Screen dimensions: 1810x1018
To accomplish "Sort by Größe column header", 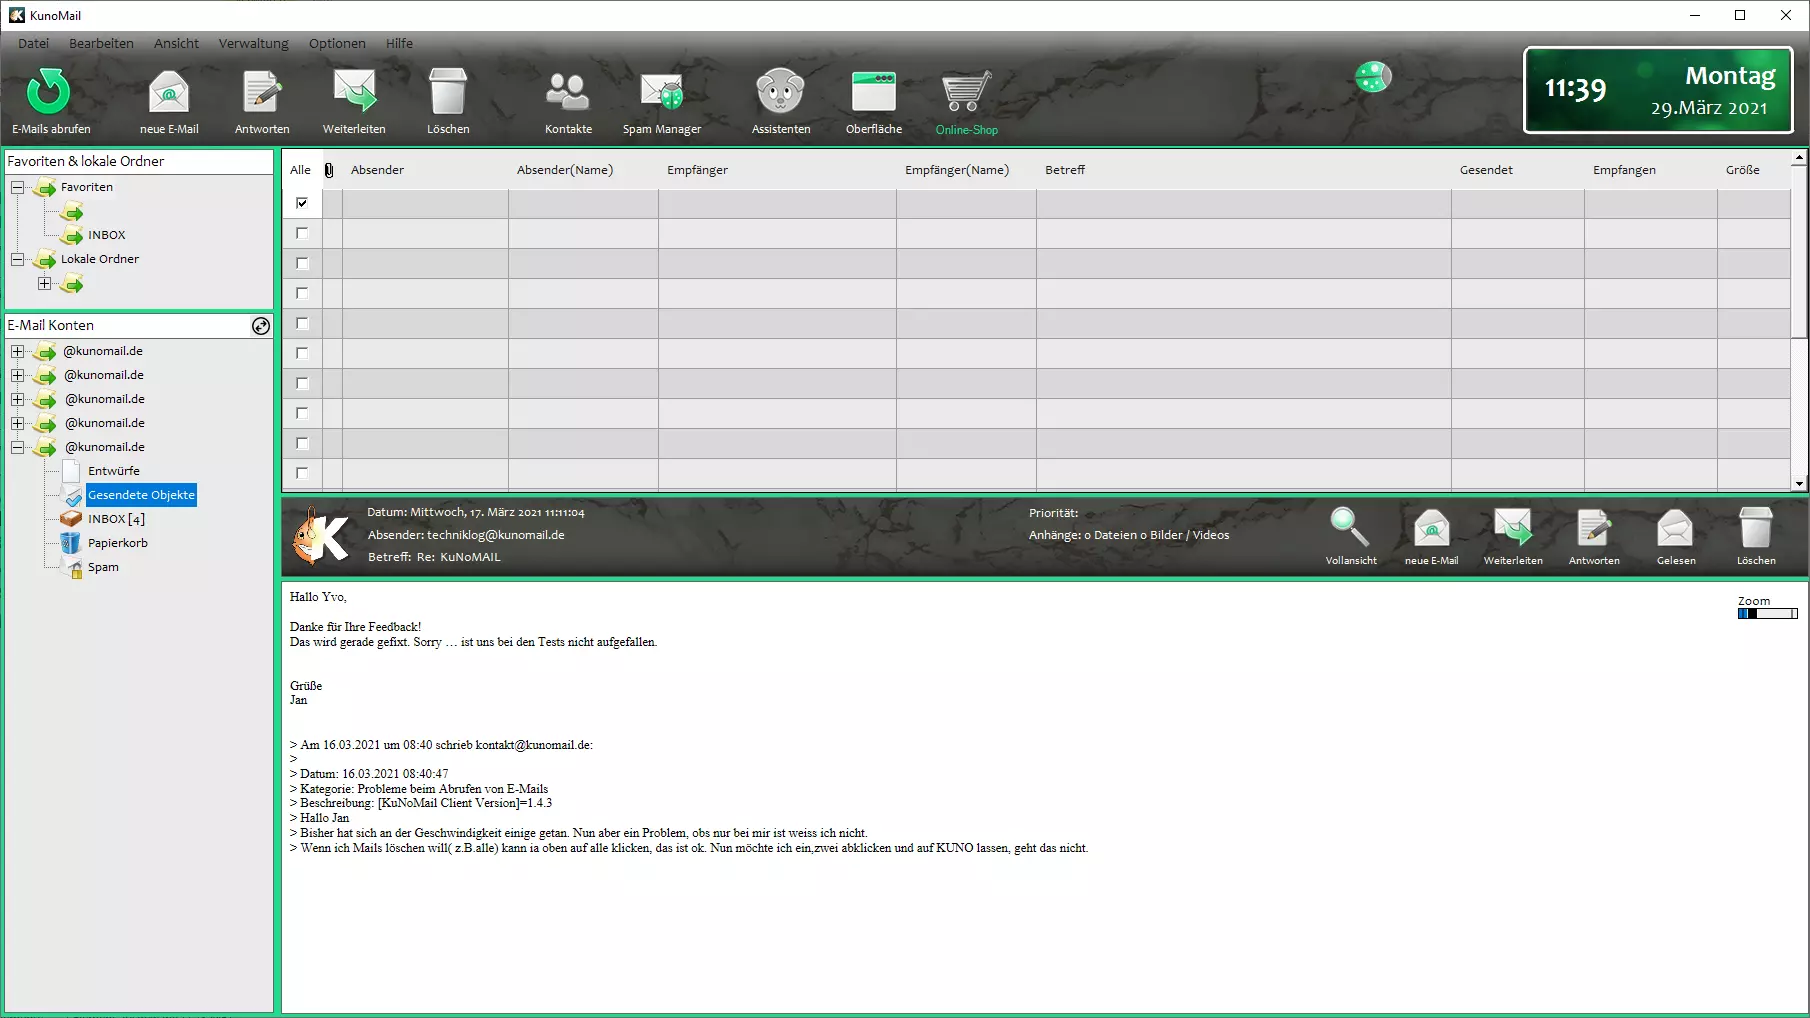I will pyautogui.click(x=1742, y=170).
